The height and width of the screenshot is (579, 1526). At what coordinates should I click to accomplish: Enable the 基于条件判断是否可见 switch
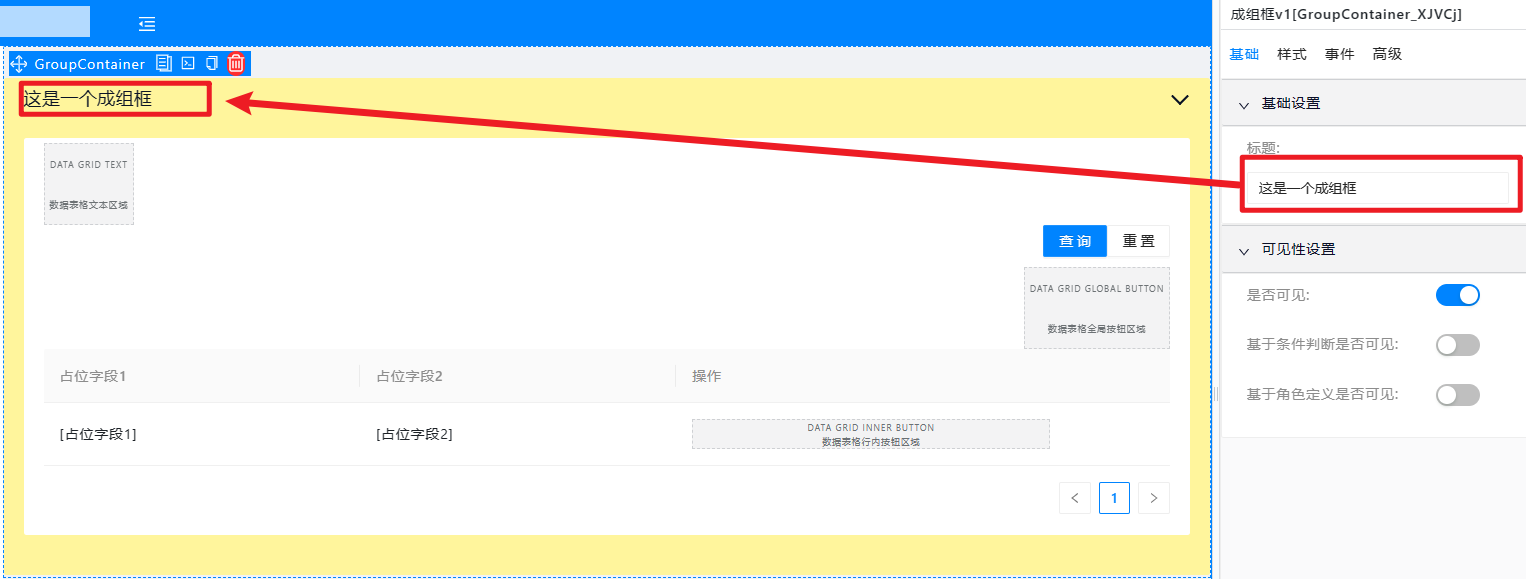click(x=1457, y=345)
